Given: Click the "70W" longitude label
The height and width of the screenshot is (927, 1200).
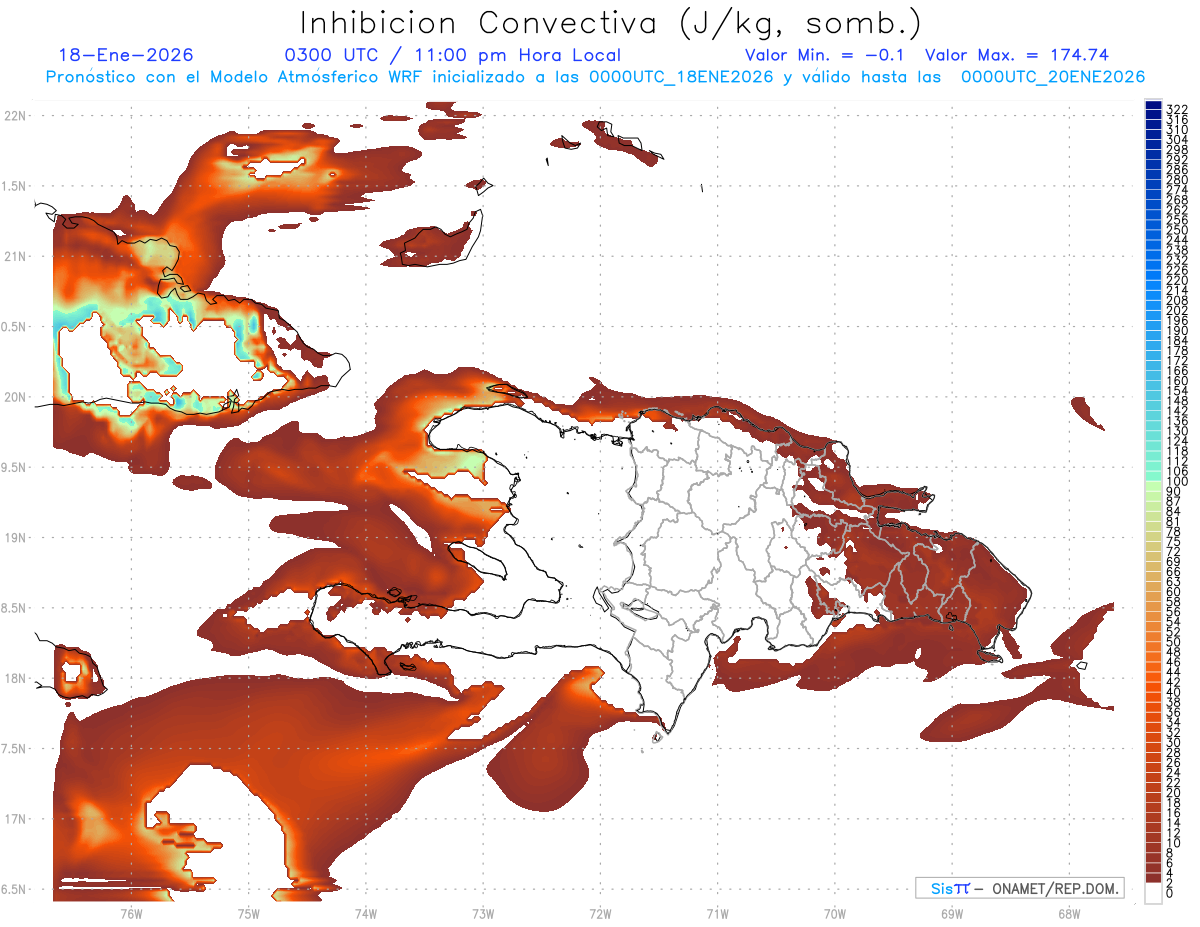Looking at the screenshot, I should (x=834, y=913).
